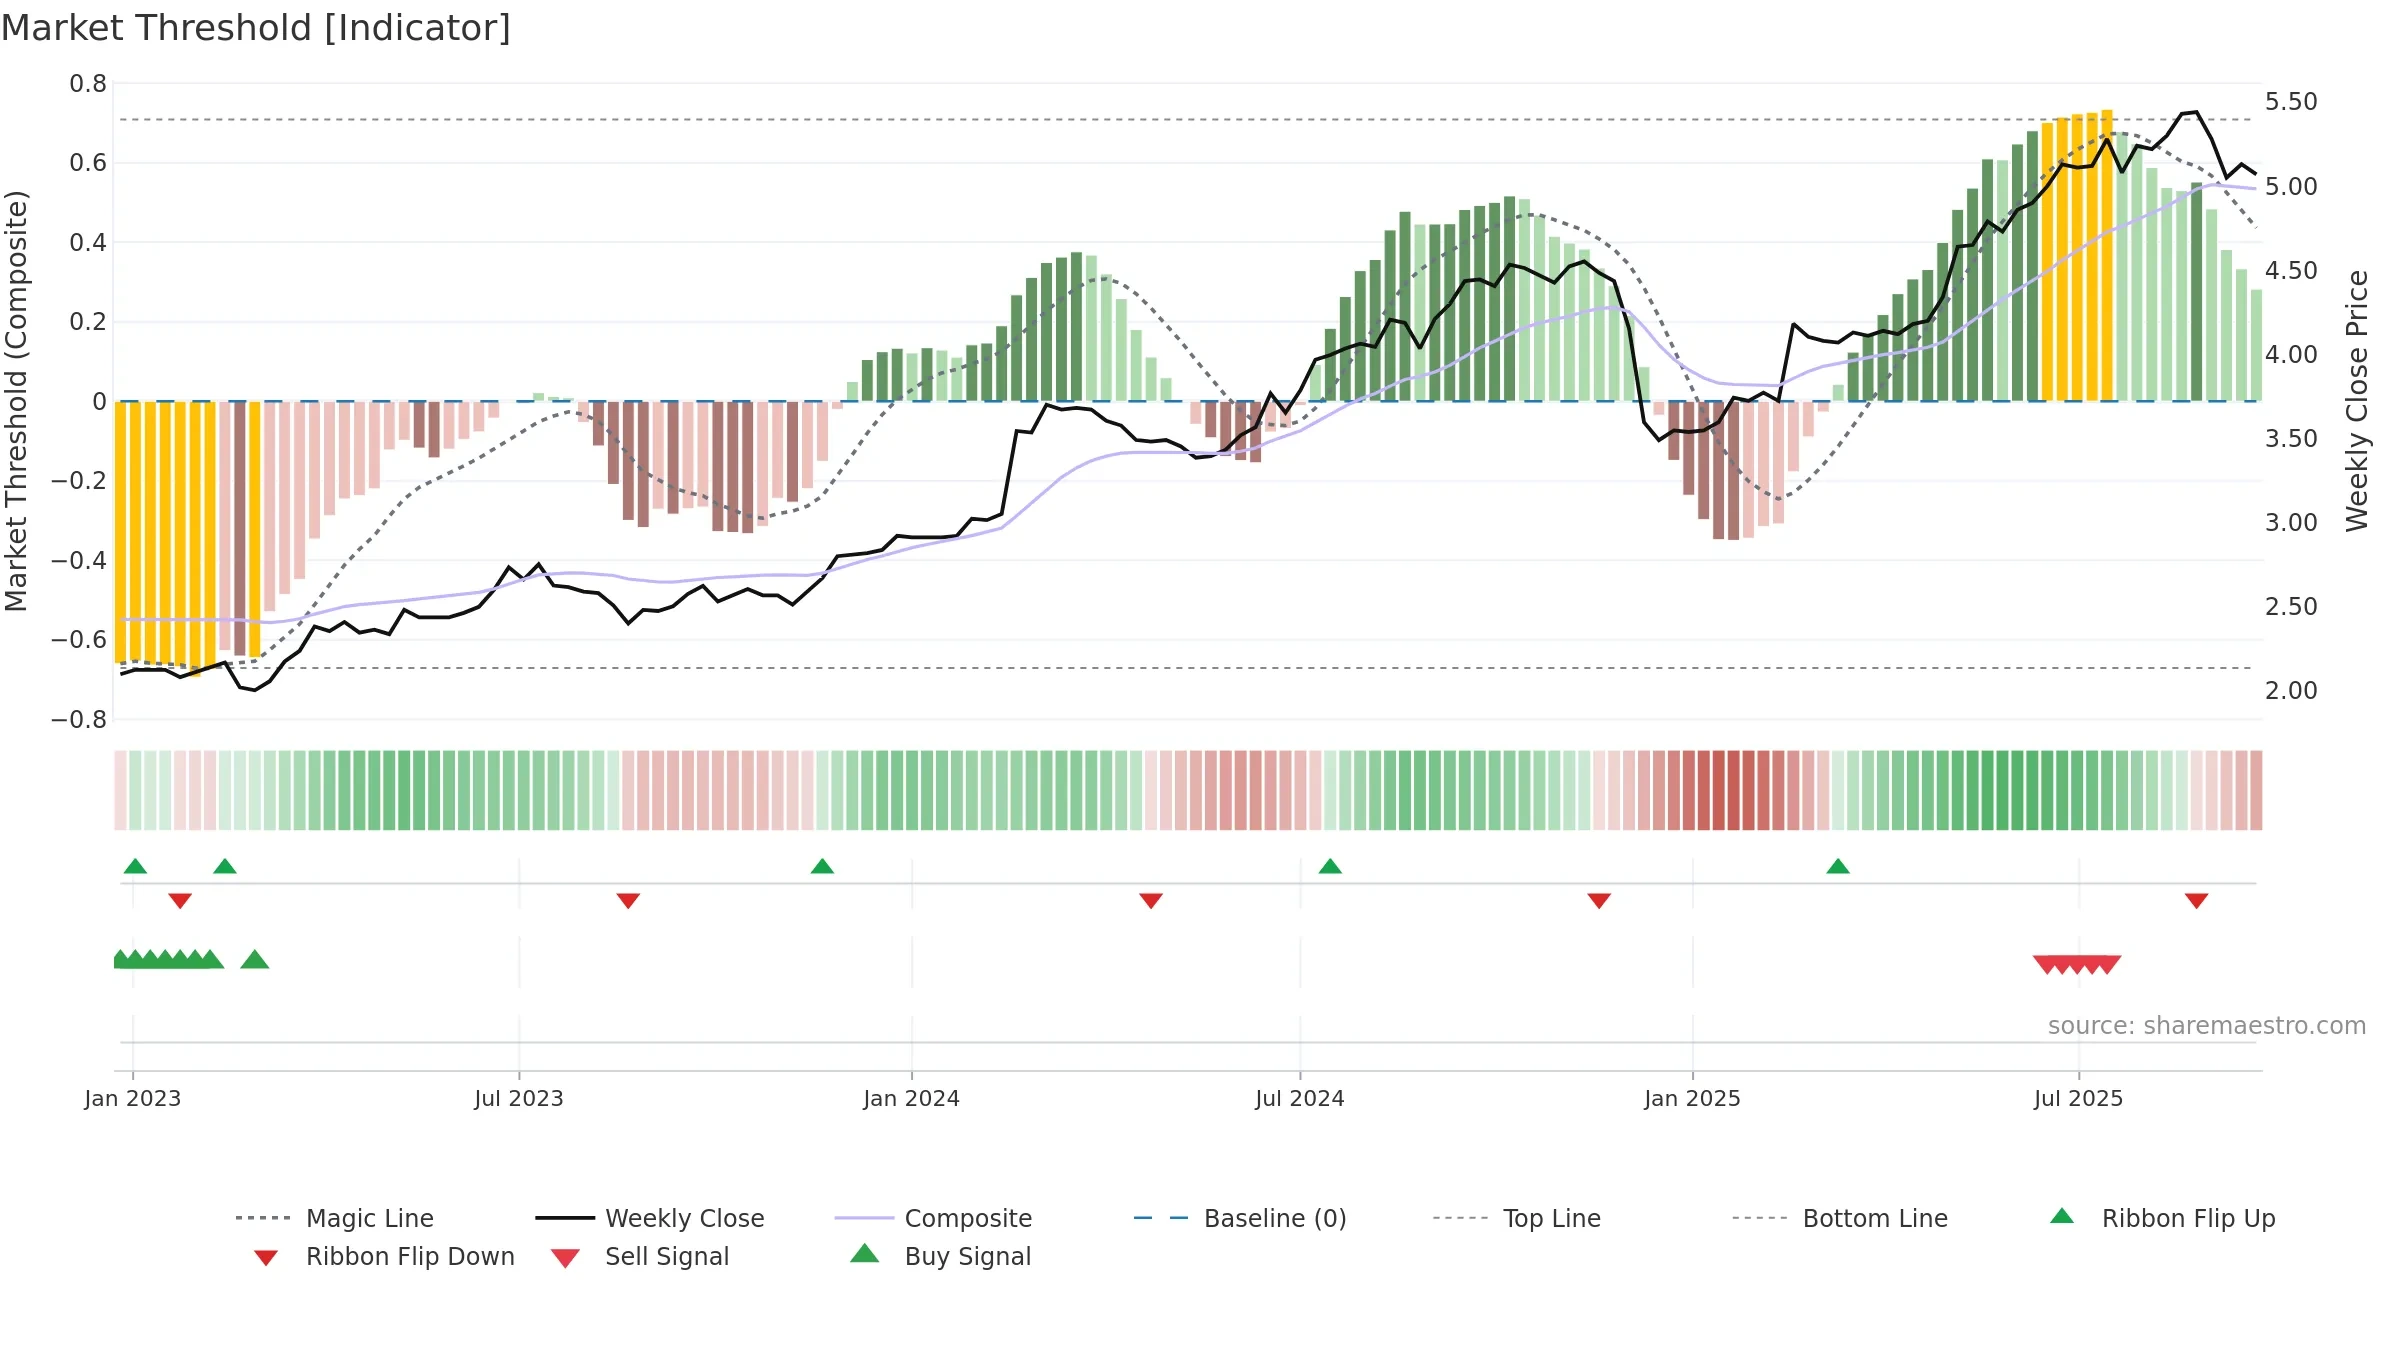Click the ribbon flip down marker near August 2025

tap(2196, 901)
